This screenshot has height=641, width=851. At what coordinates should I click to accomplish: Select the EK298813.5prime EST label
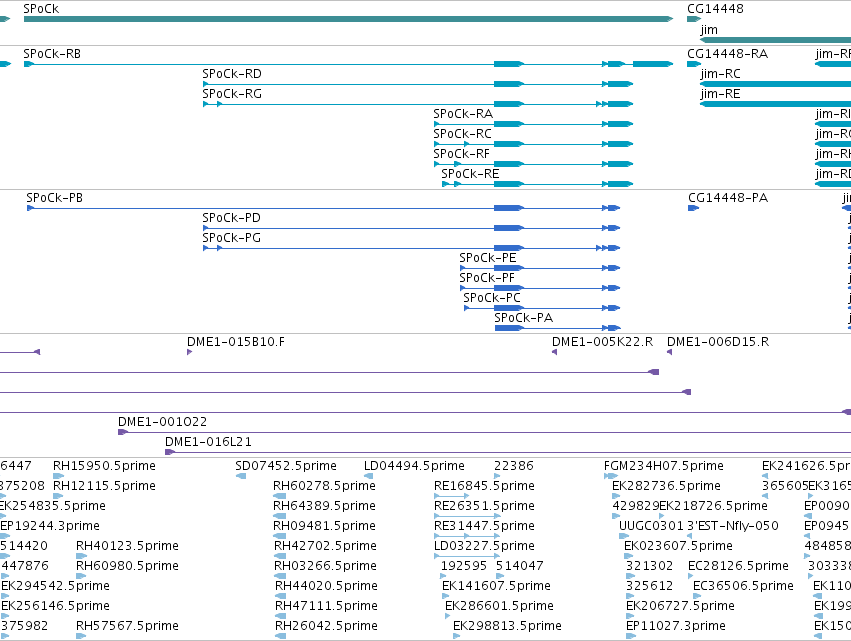[507, 626]
